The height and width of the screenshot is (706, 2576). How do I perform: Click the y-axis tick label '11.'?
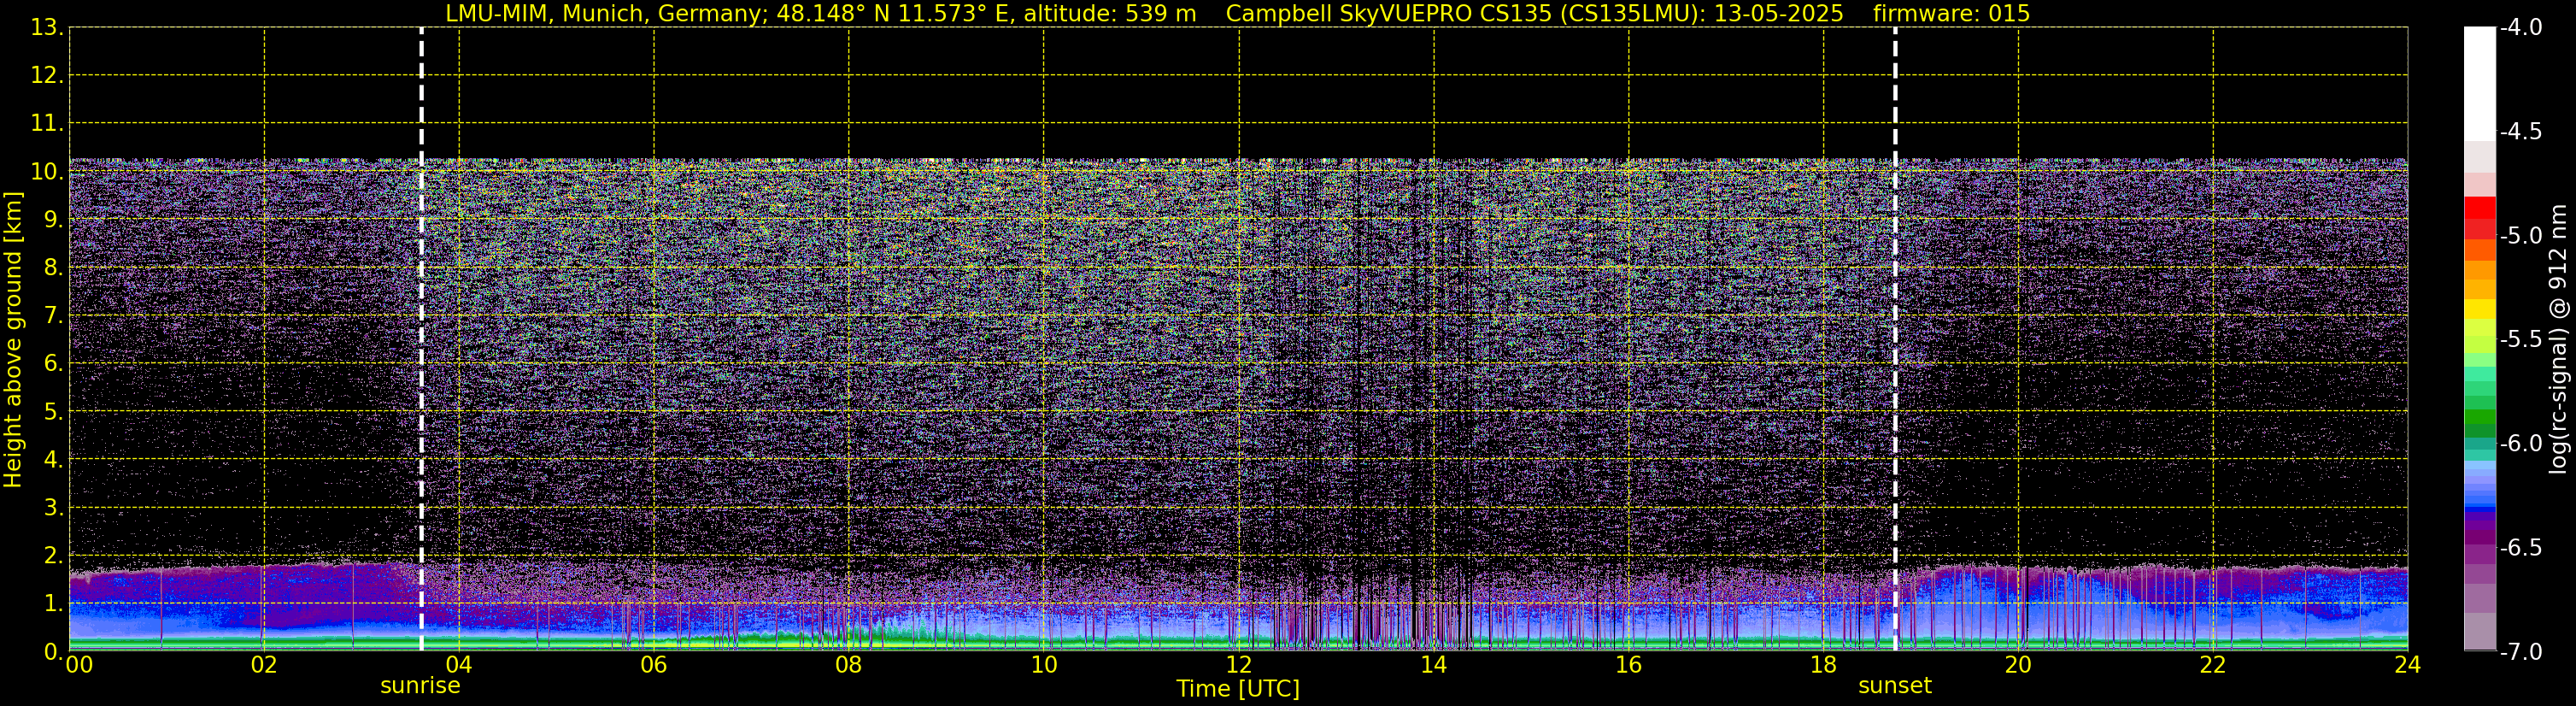coord(47,124)
